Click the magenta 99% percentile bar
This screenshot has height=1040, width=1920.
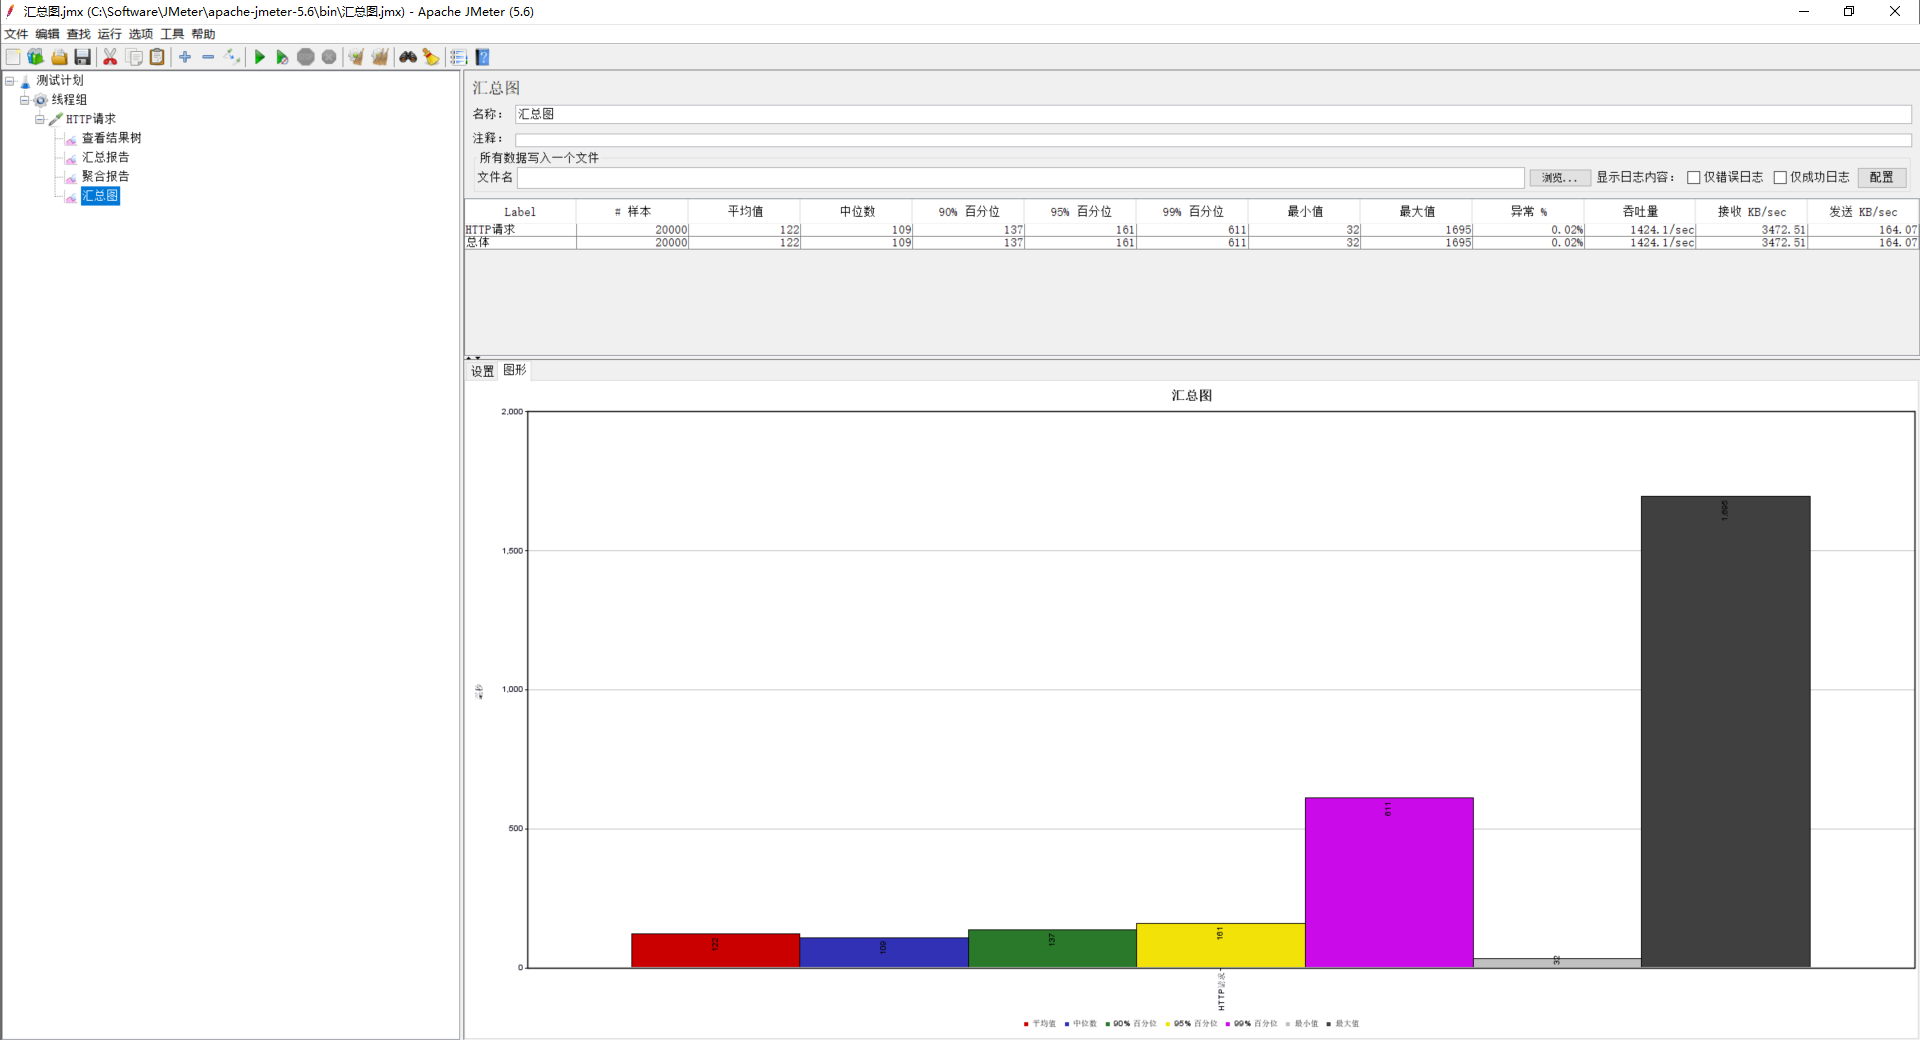1389,882
